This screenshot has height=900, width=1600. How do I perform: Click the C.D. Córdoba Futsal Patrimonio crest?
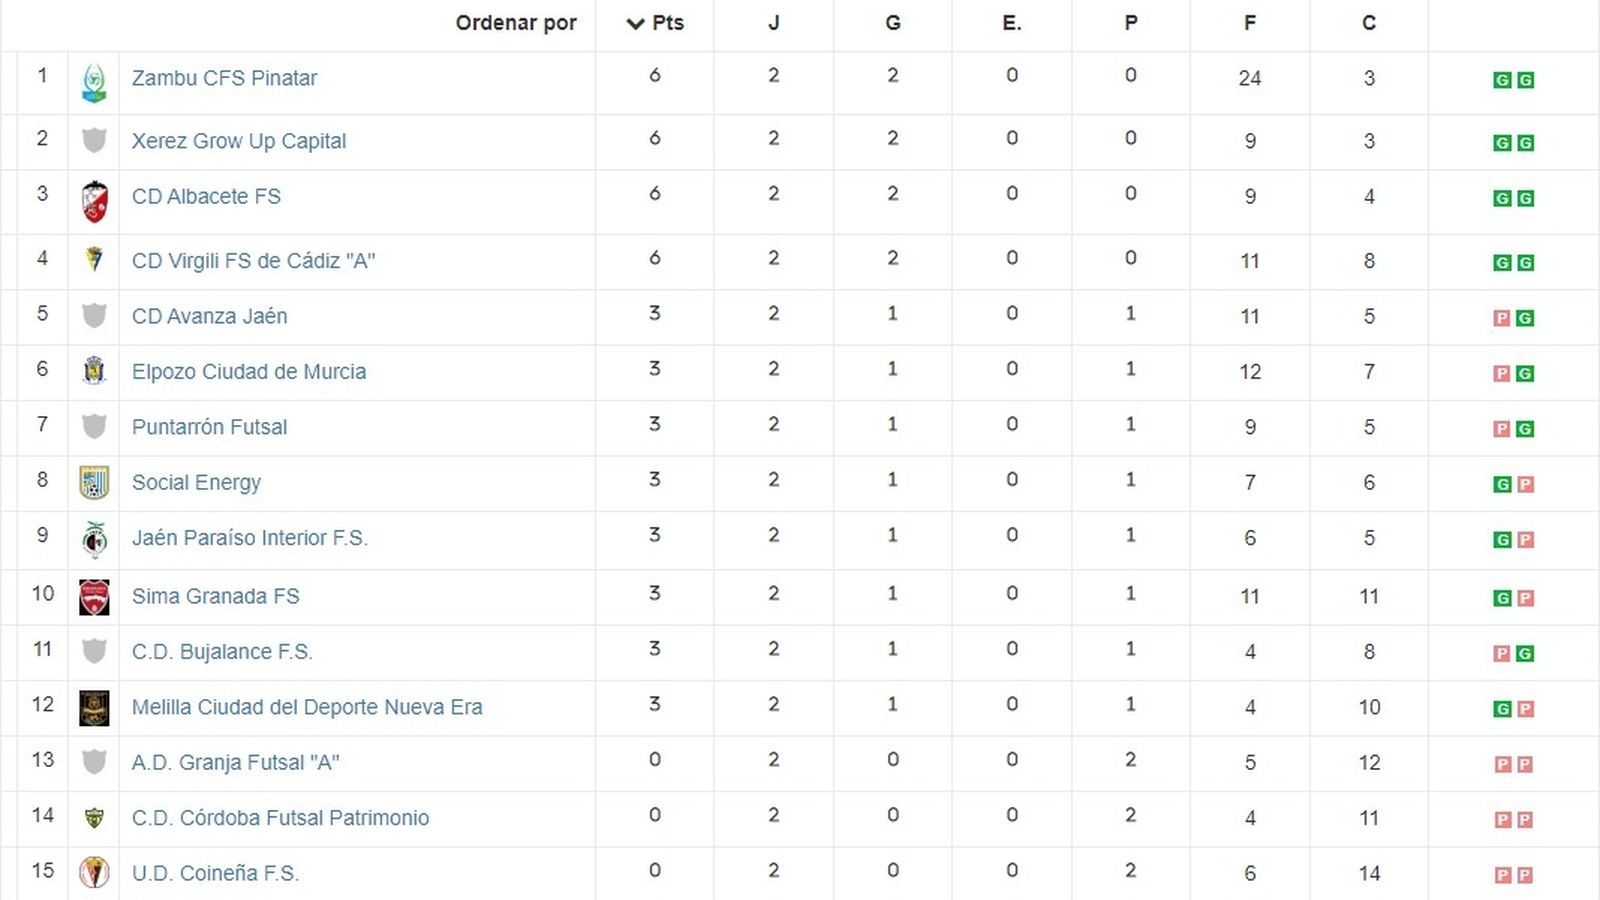94,817
